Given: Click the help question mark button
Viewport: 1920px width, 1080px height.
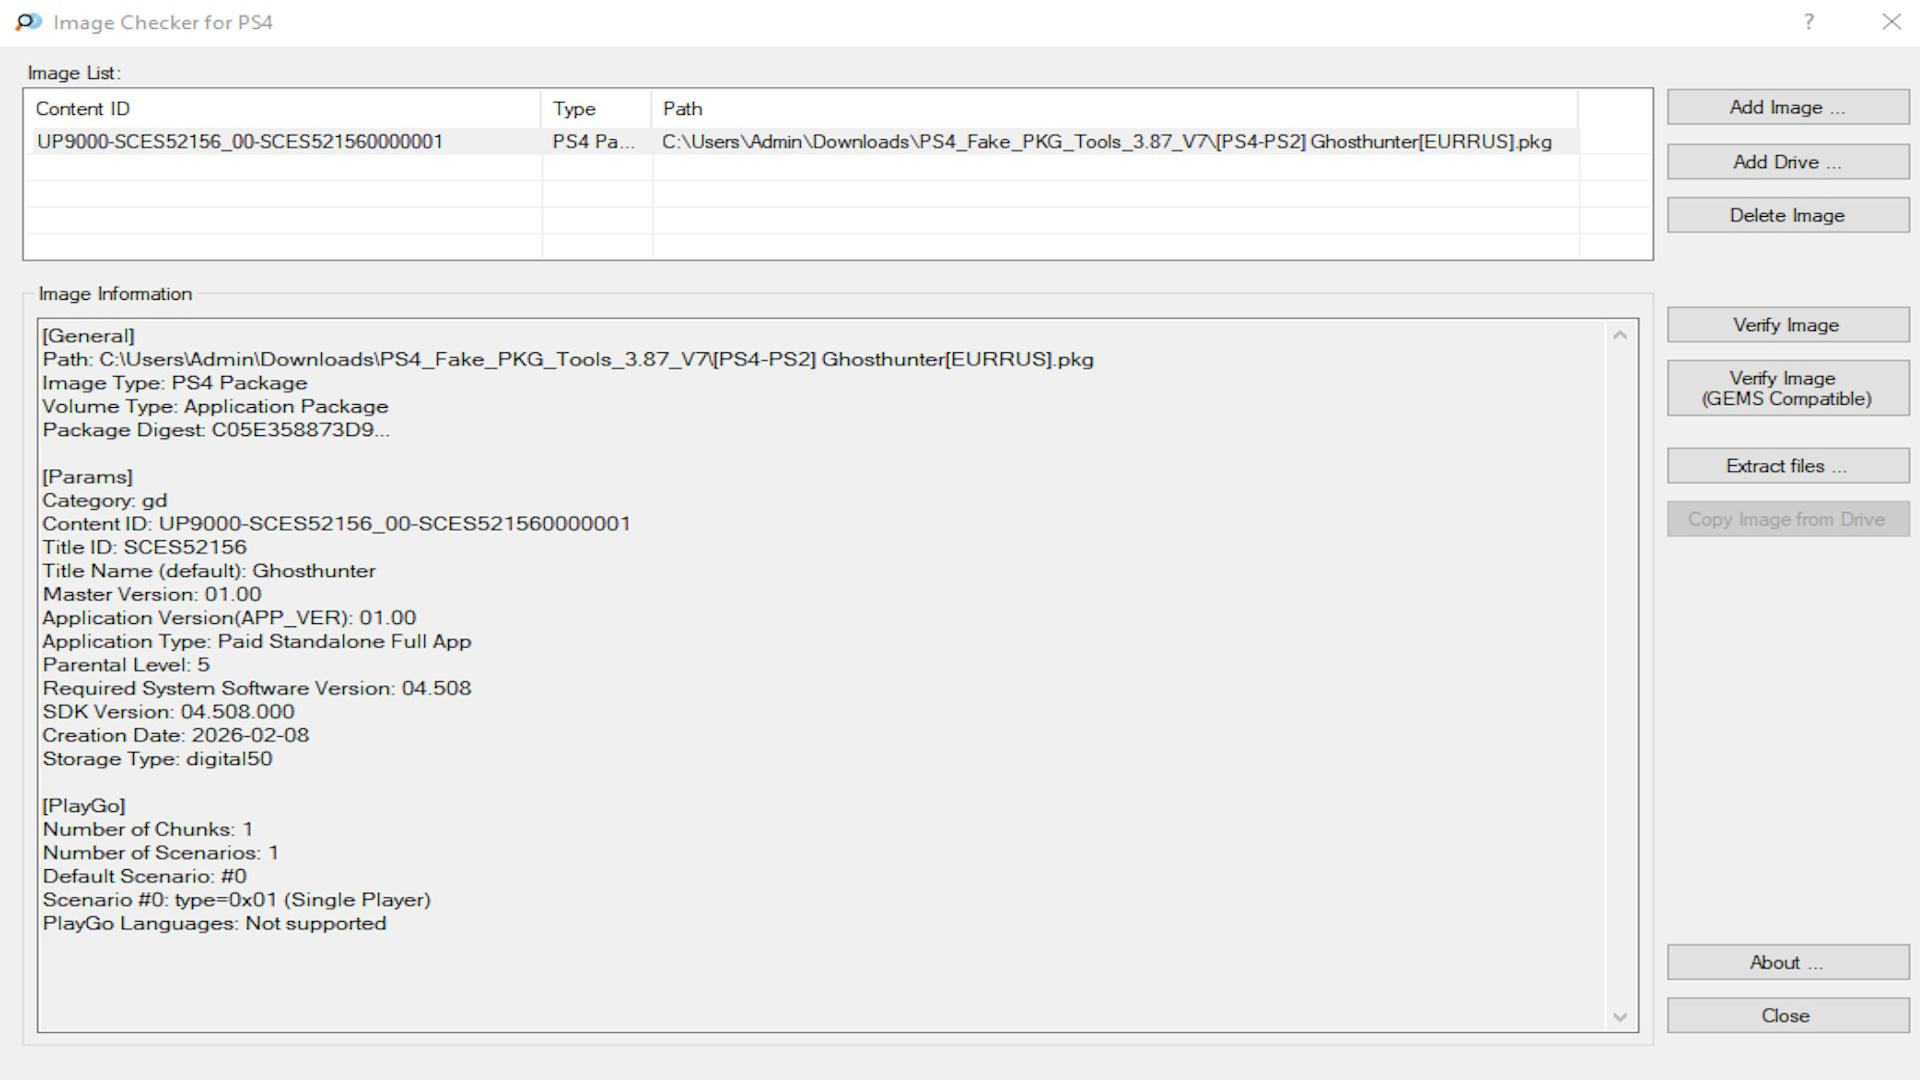Looking at the screenshot, I should click(x=1808, y=22).
